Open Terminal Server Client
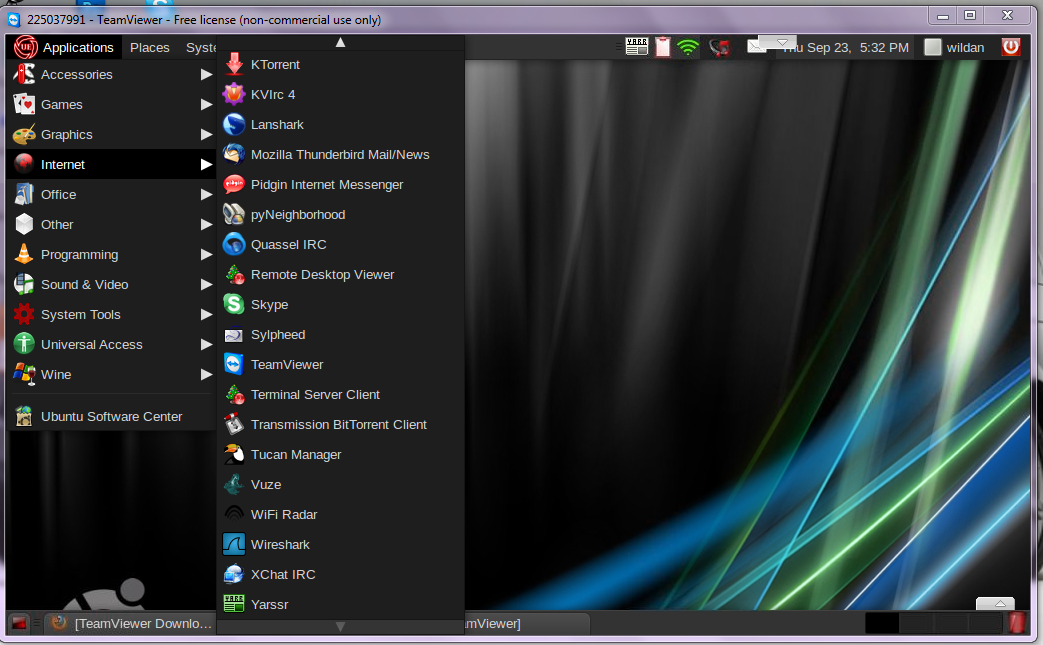The height and width of the screenshot is (645, 1043). pyautogui.click(x=340, y=394)
